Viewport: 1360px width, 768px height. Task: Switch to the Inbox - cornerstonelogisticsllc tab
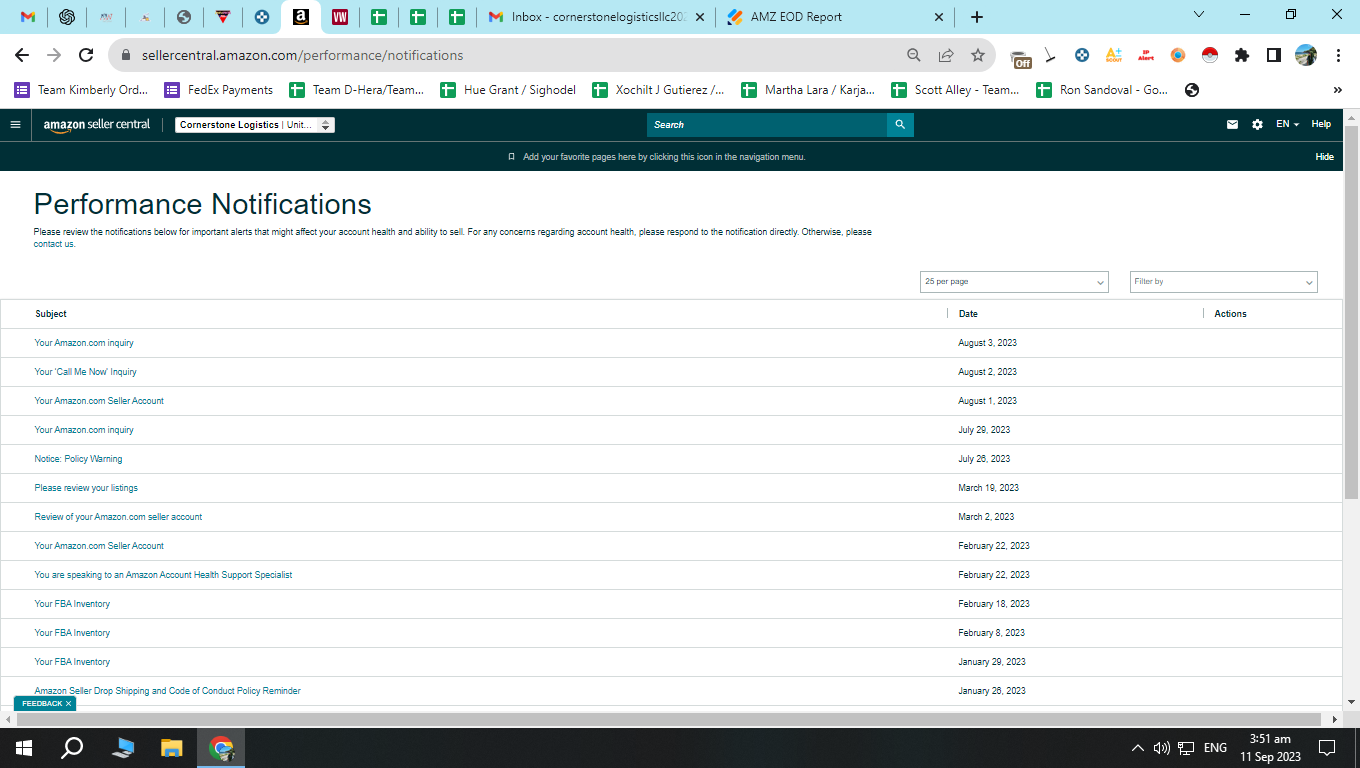point(597,17)
